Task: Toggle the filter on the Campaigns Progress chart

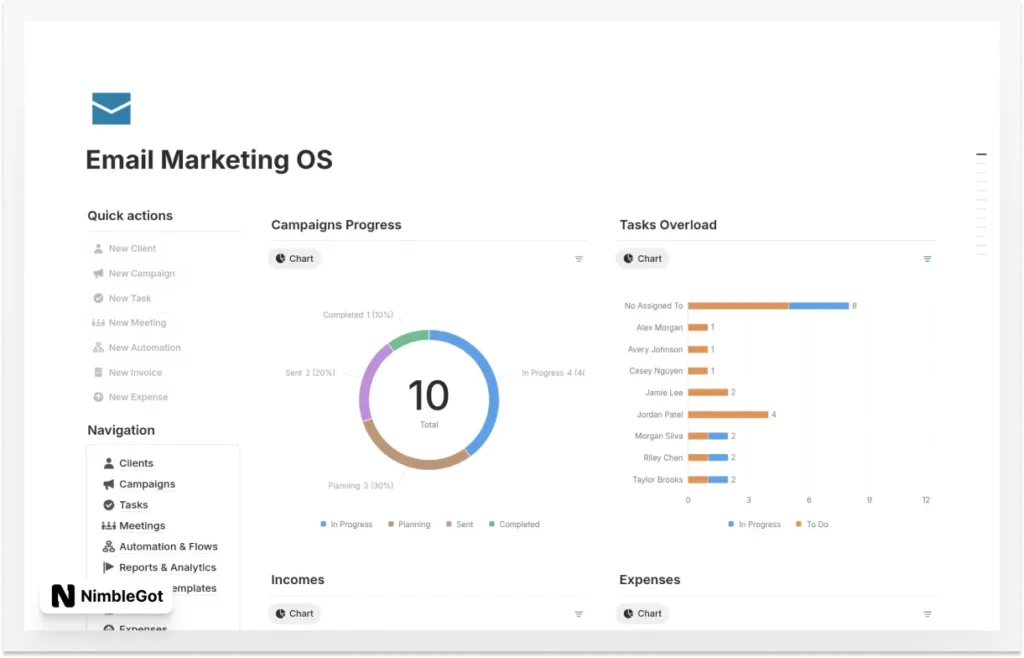Action: (578, 258)
